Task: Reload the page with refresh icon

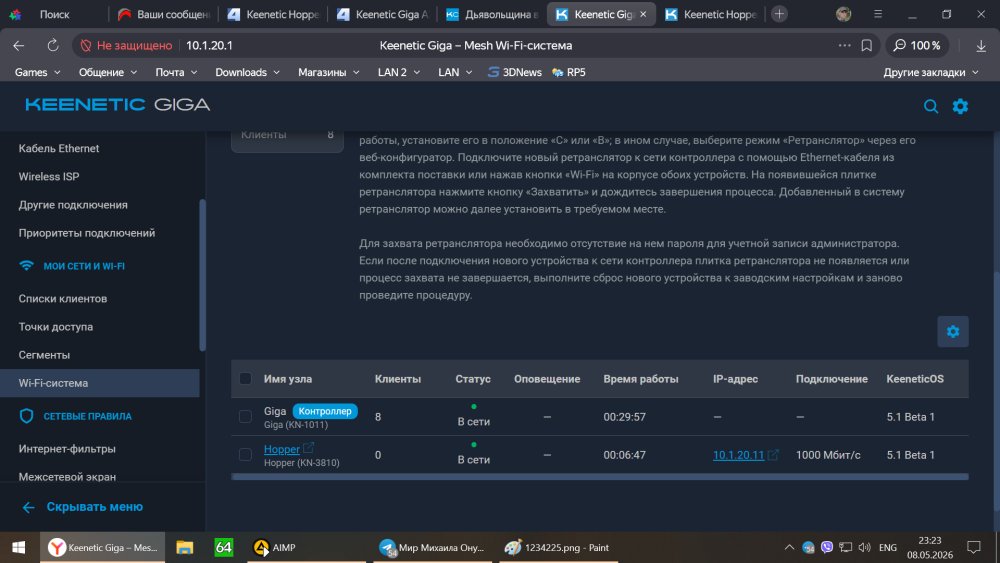Action: pos(53,45)
